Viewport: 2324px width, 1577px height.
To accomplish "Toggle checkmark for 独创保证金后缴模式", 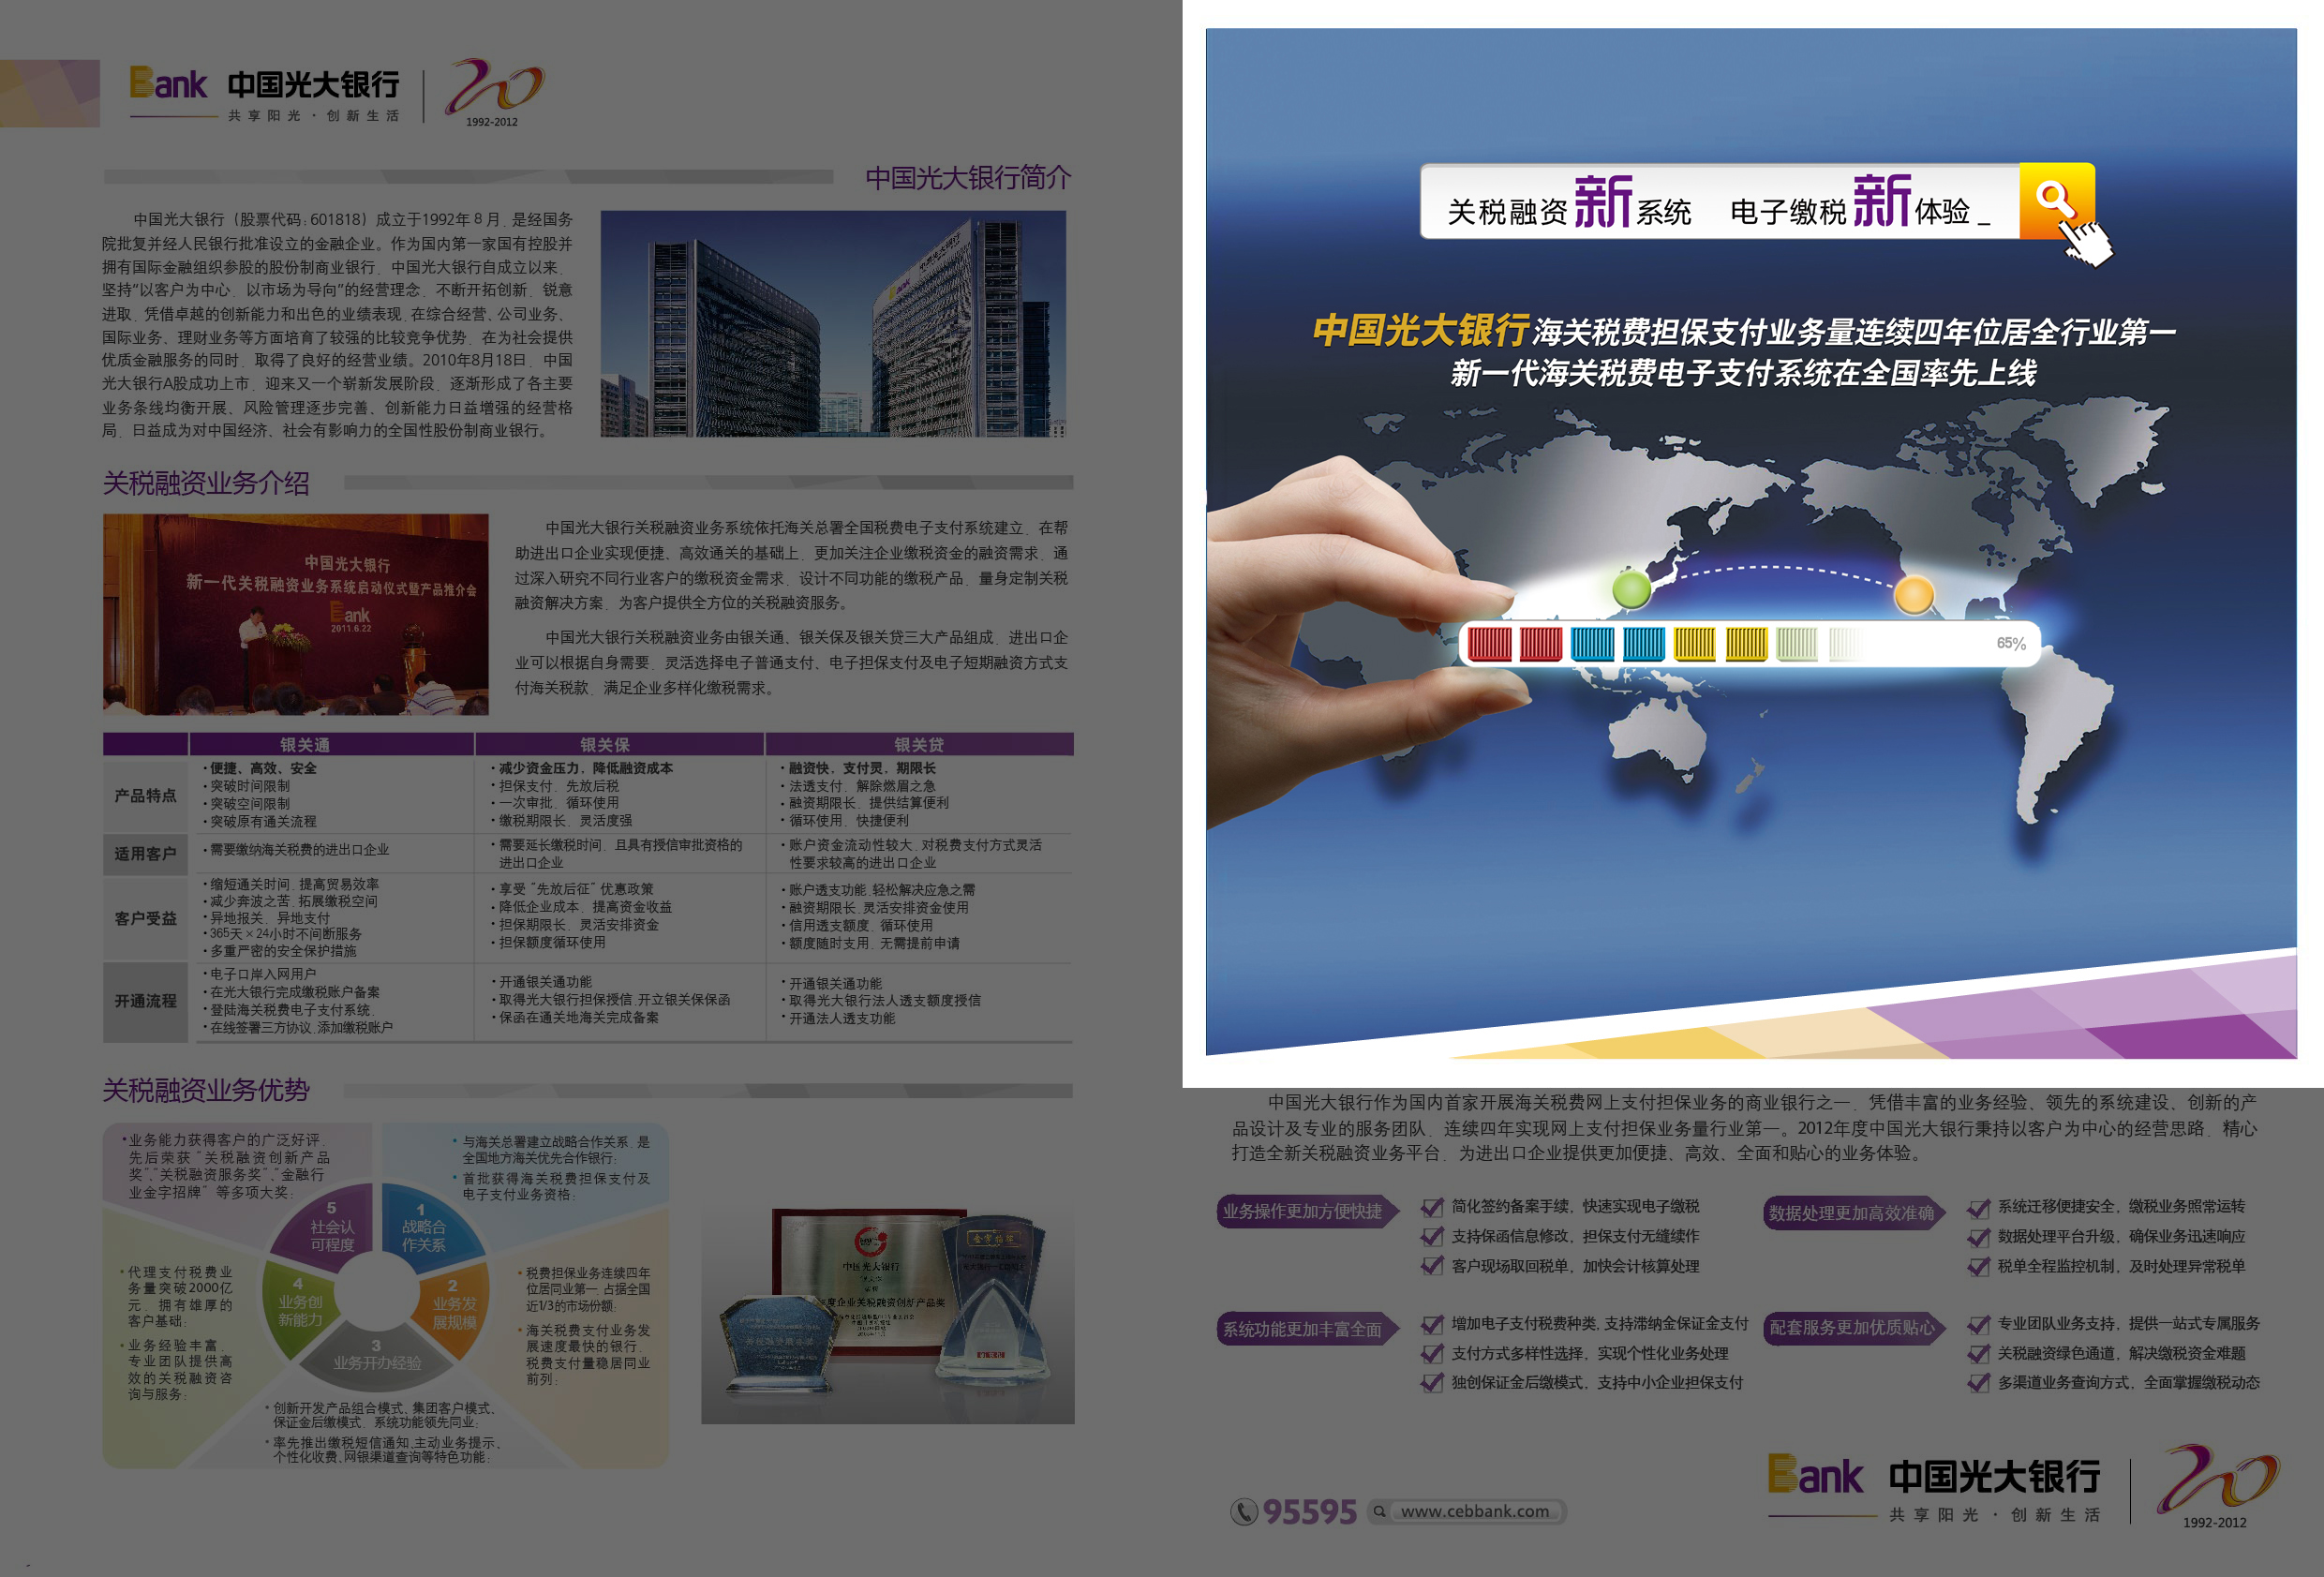I will click(1432, 1383).
